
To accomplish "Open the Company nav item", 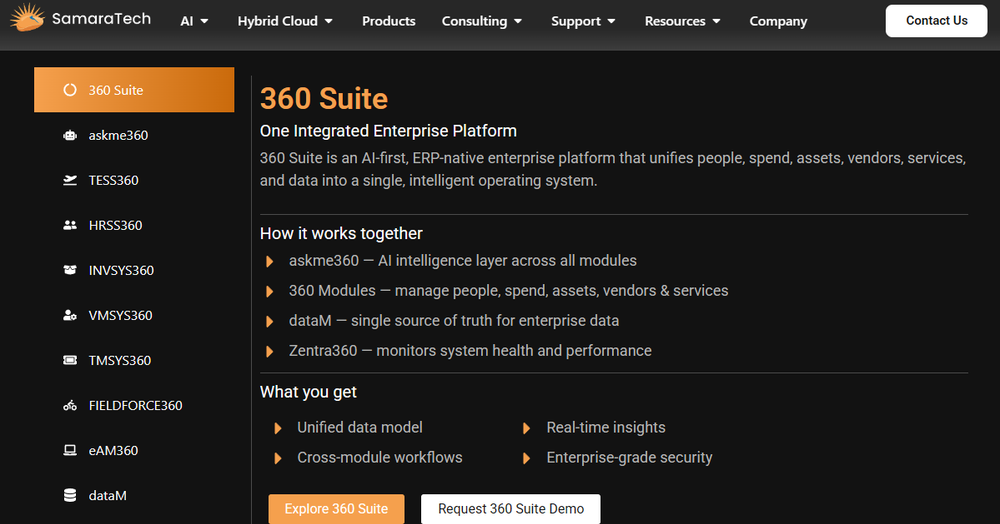I will (778, 21).
